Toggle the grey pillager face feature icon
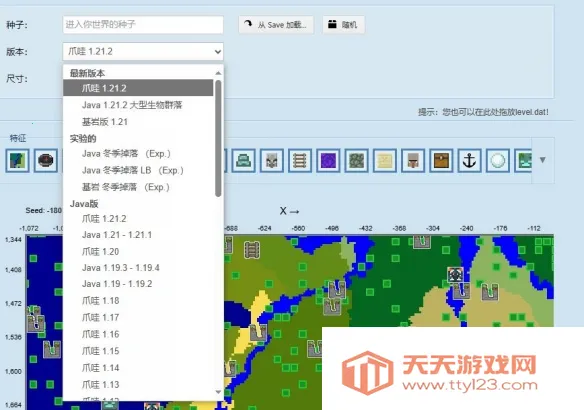Screen dimensions: 584x410 point(272,160)
